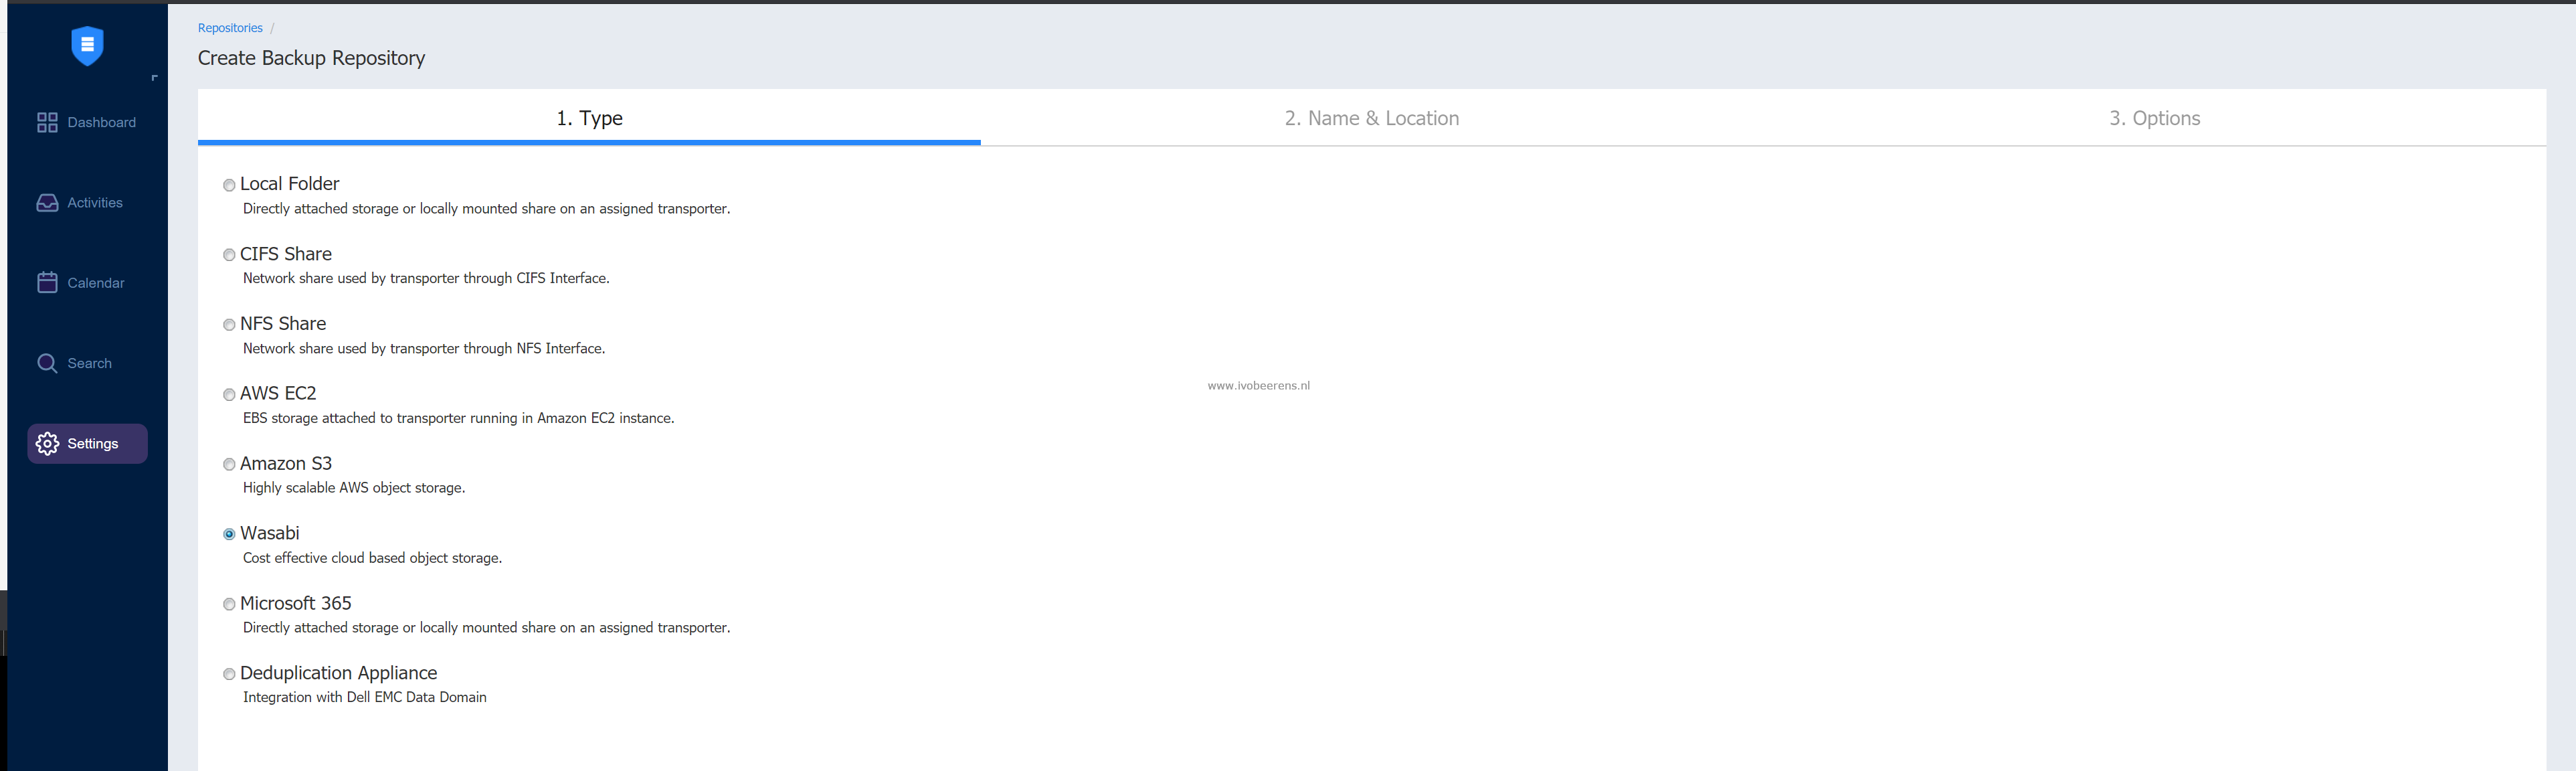Select the Deduplication Appliance radio button
The width and height of the screenshot is (2576, 771).
(x=229, y=674)
